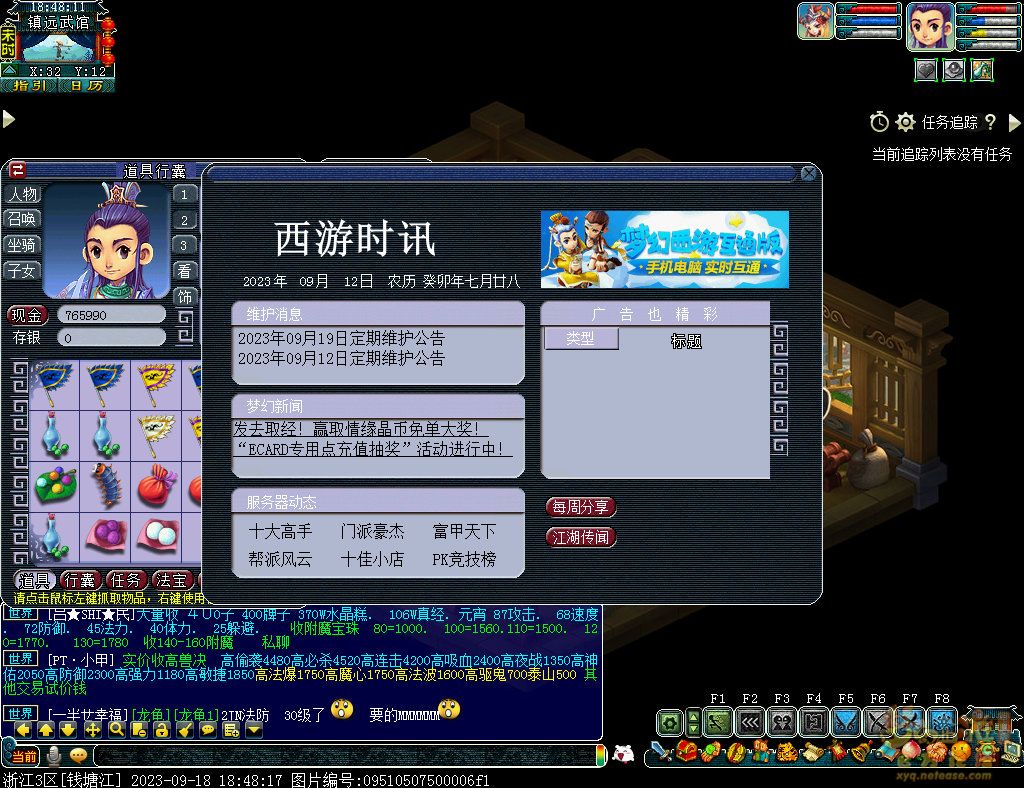Collapse the task tracking panel arrow
The image size is (1024, 788).
click(1014, 122)
